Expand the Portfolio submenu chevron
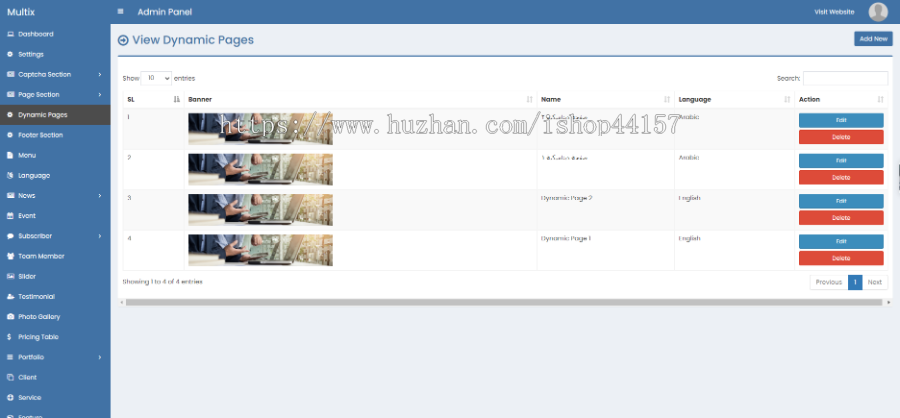900x418 pixels. (100, 357)
